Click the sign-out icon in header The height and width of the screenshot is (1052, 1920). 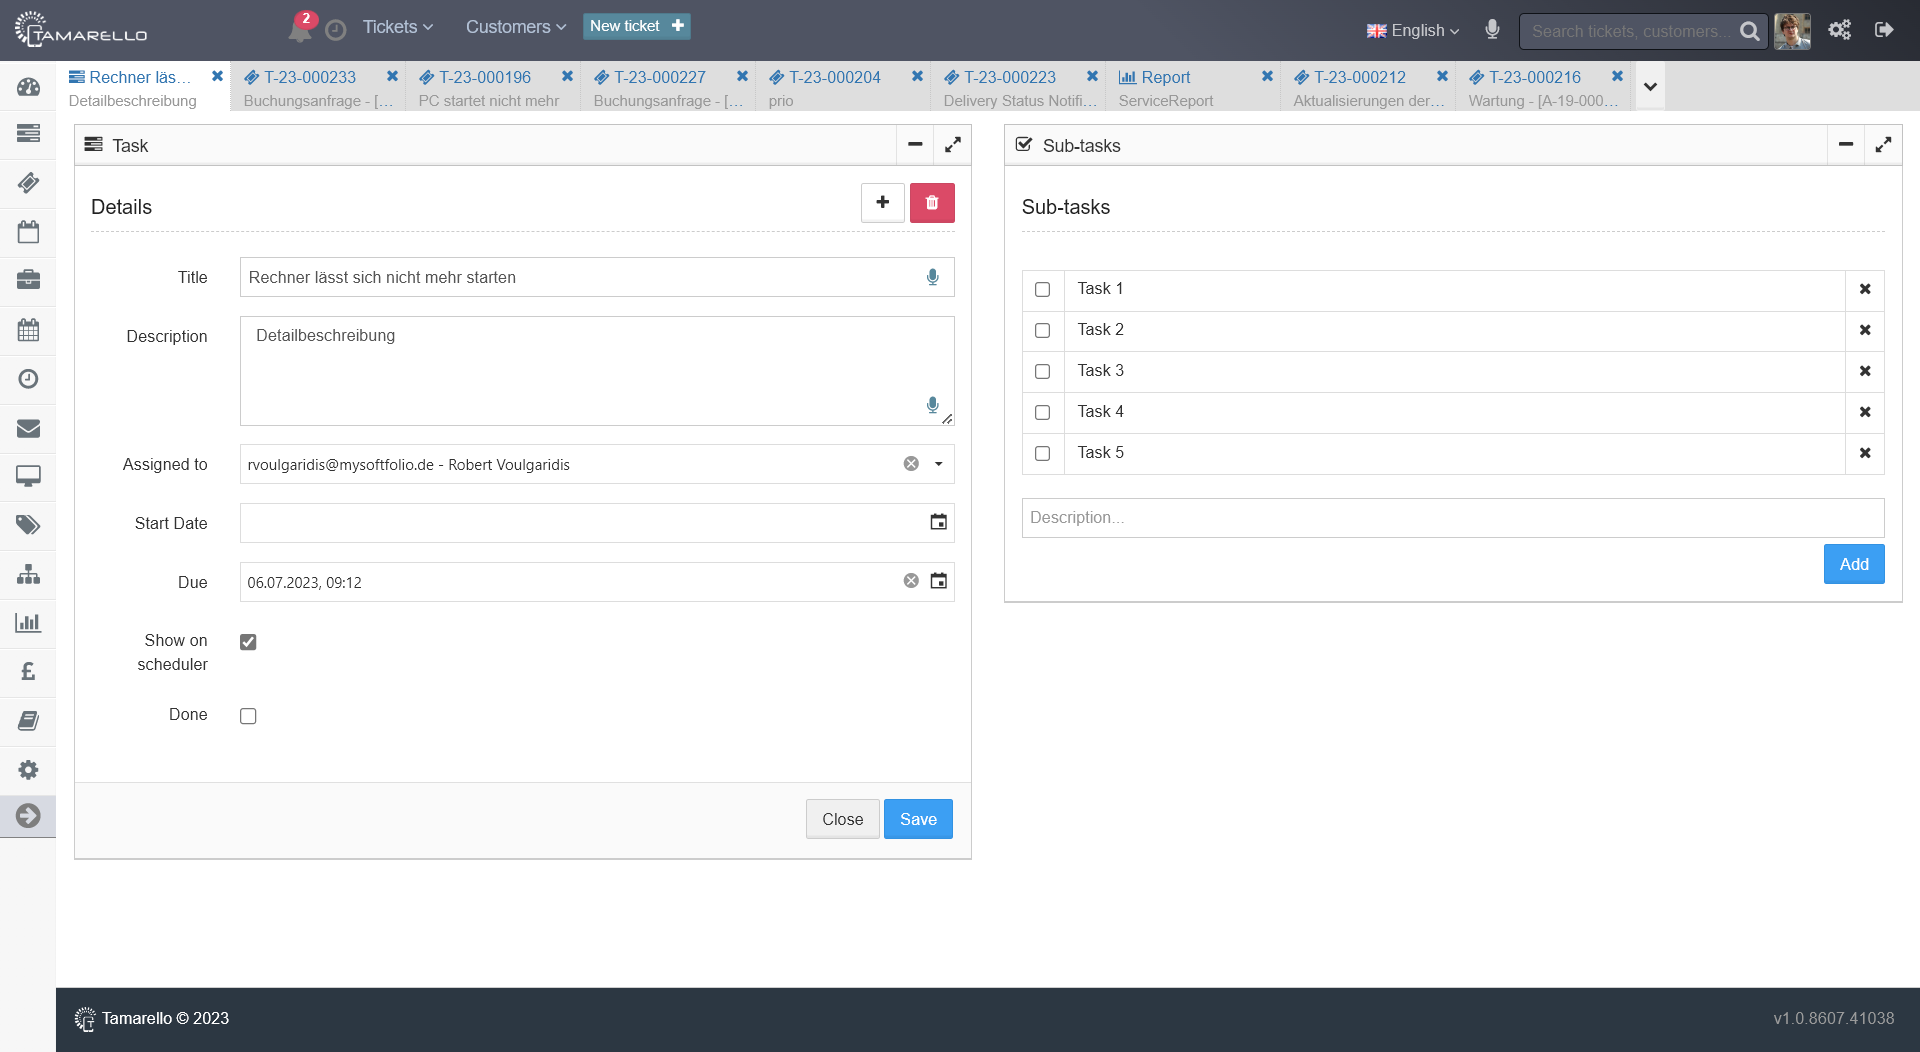pos(1884,30)
